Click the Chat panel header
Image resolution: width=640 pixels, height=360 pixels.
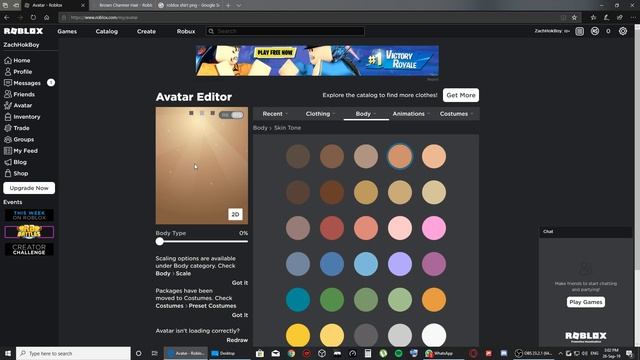[x=585, y=231]
